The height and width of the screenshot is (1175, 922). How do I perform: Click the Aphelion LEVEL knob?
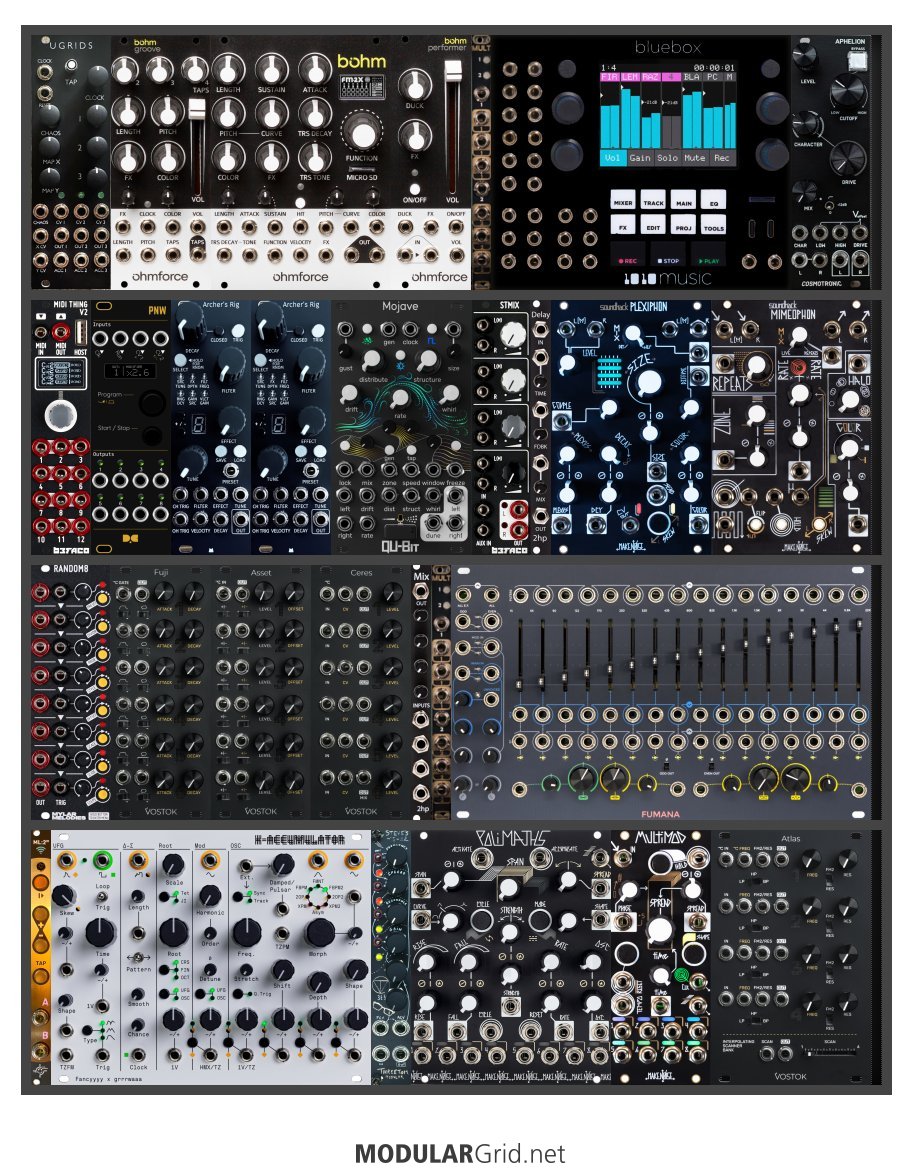804,55
